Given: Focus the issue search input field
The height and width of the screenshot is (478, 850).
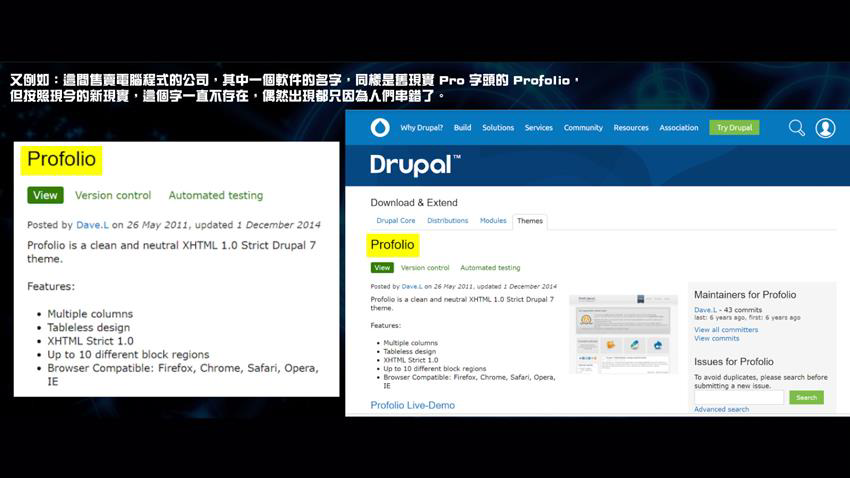Looking at the screenshot, I should pos(739,397).
